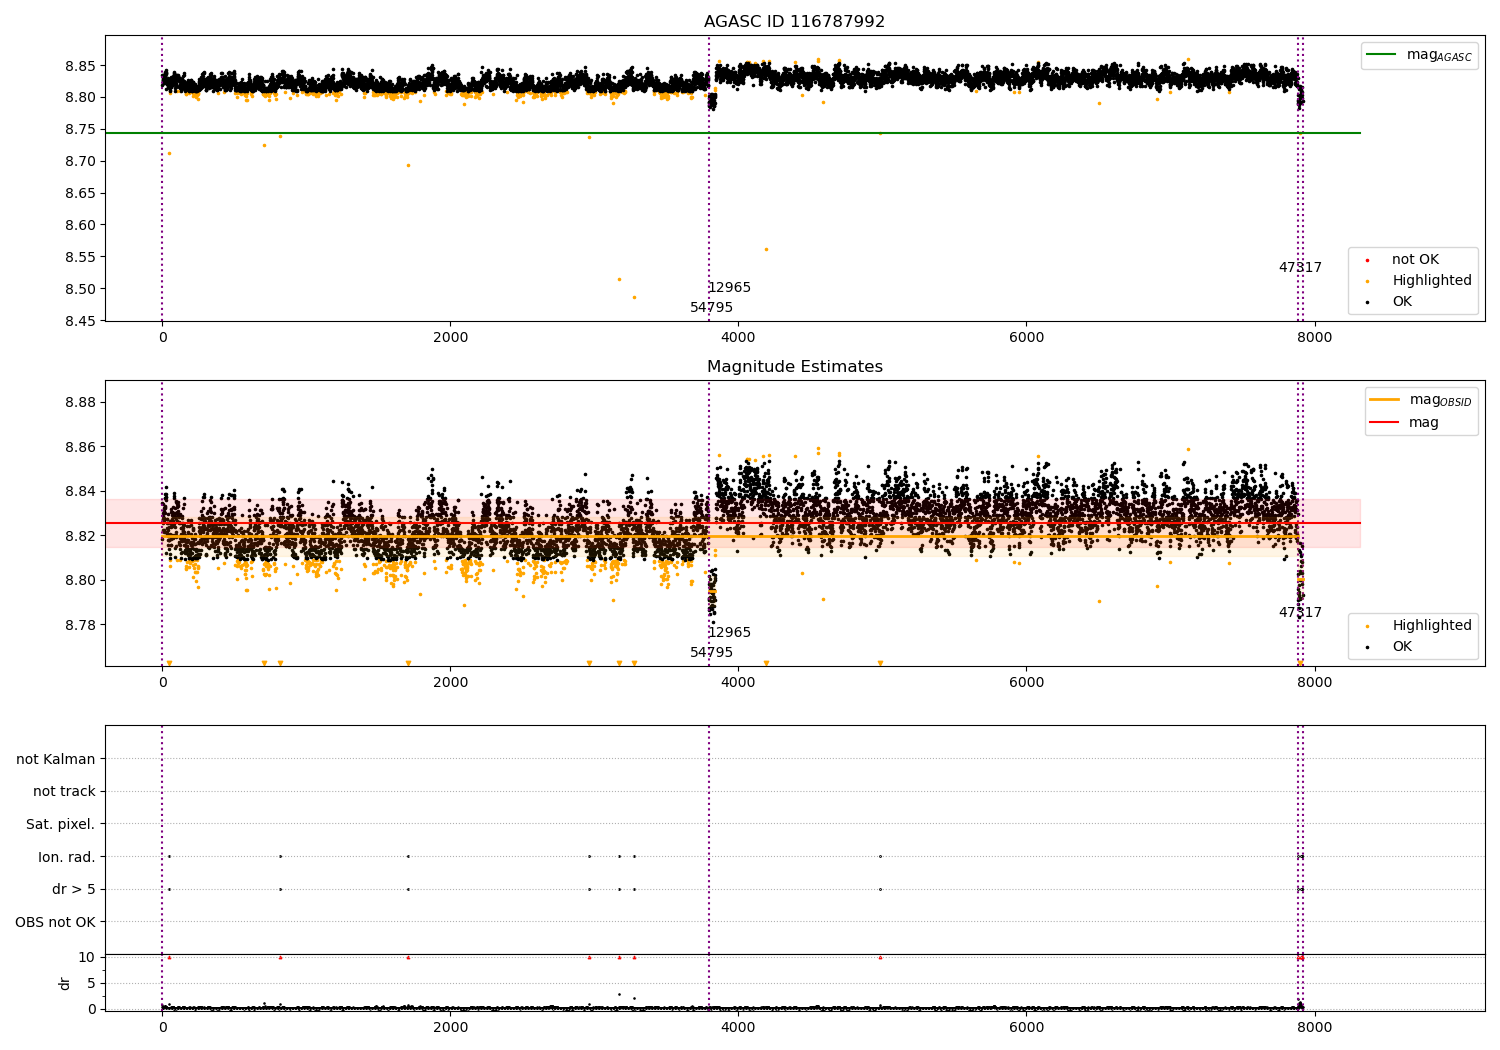Select the orange mag OBSID legend entry

coord(1421,400)
